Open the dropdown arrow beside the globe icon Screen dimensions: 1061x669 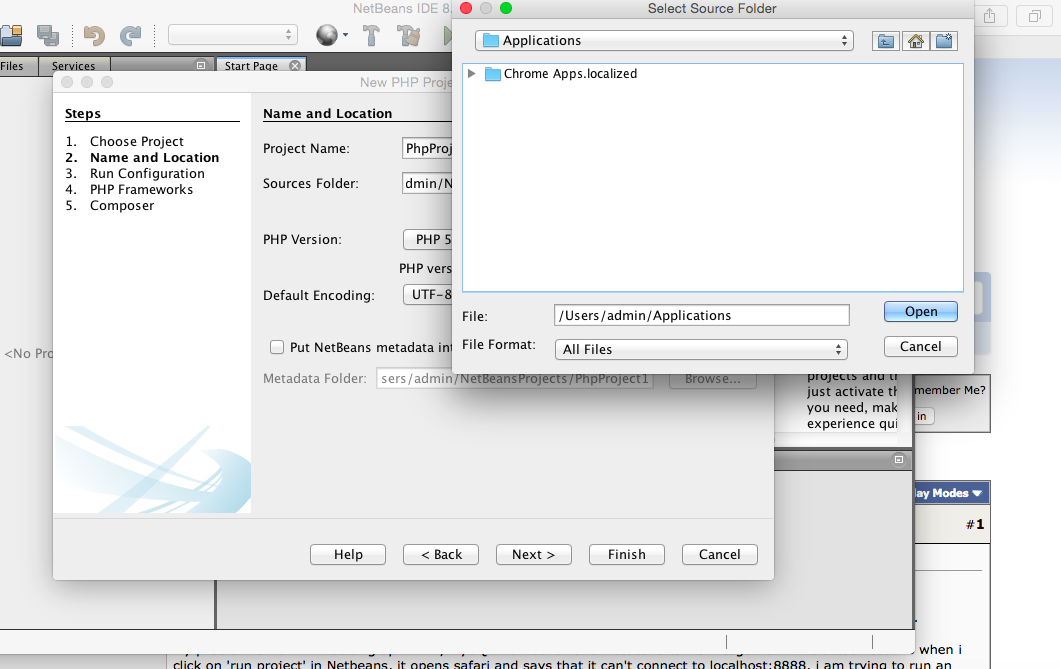click(x=346, y=35)
